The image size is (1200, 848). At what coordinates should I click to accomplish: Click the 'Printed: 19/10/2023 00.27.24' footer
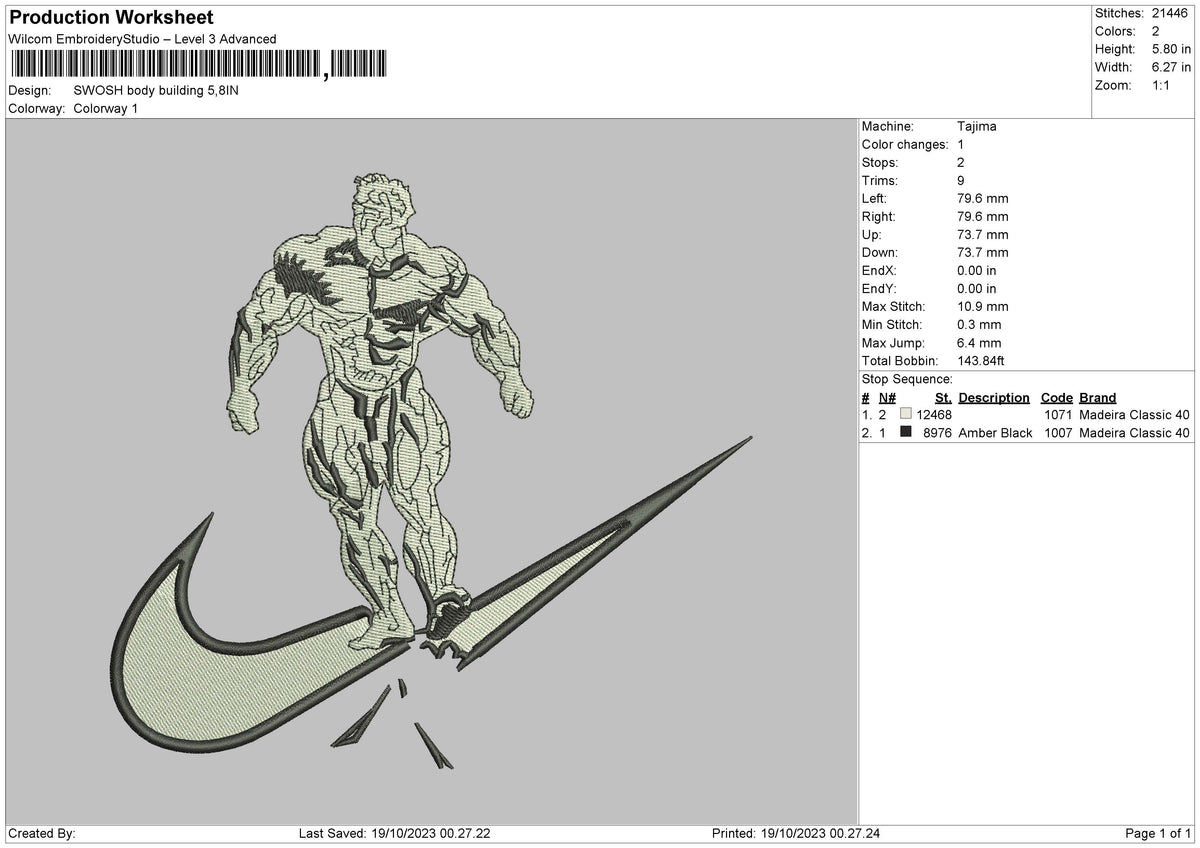coord(796,834)
